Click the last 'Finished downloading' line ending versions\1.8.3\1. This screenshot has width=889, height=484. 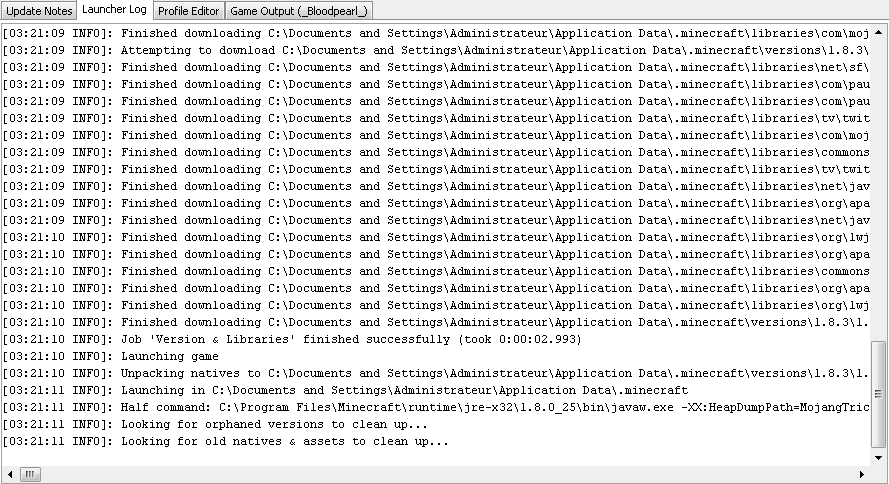click(435, 322)
